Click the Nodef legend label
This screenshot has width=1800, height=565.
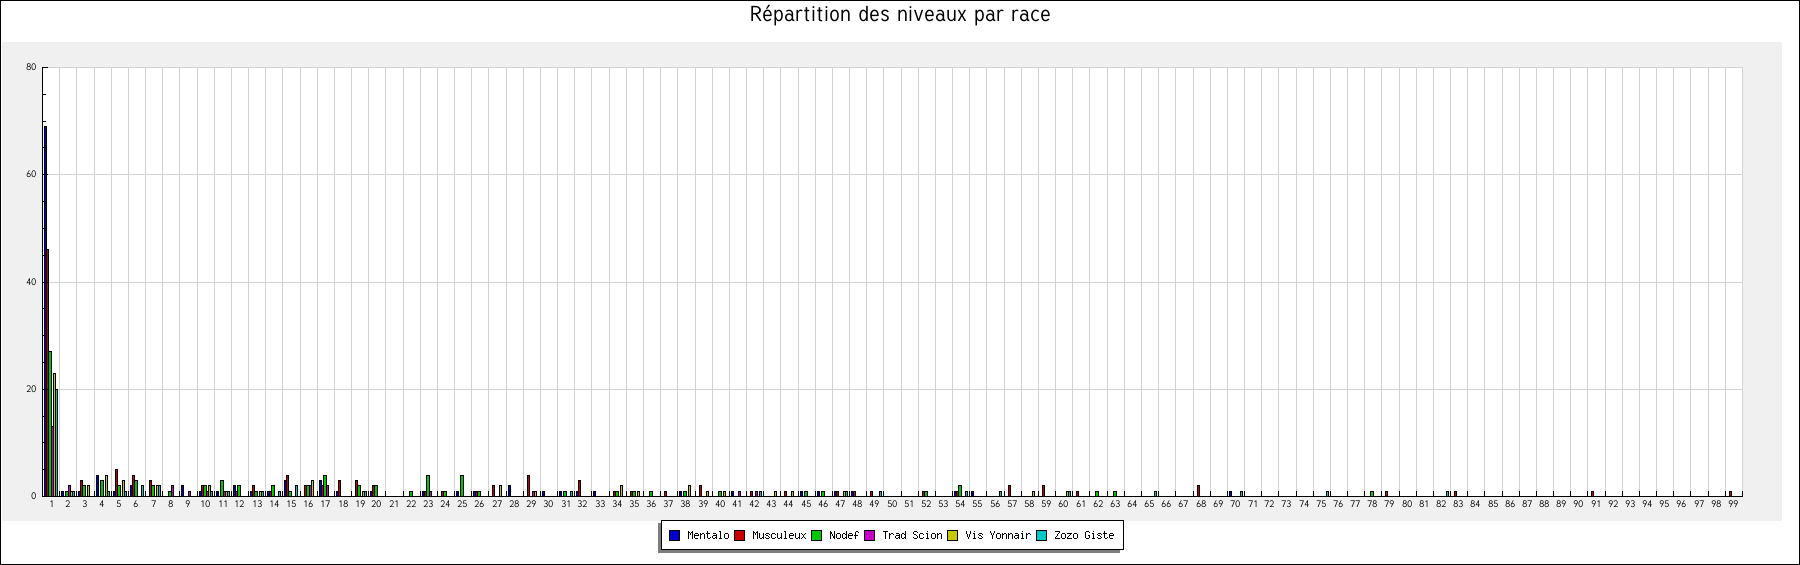843,536
